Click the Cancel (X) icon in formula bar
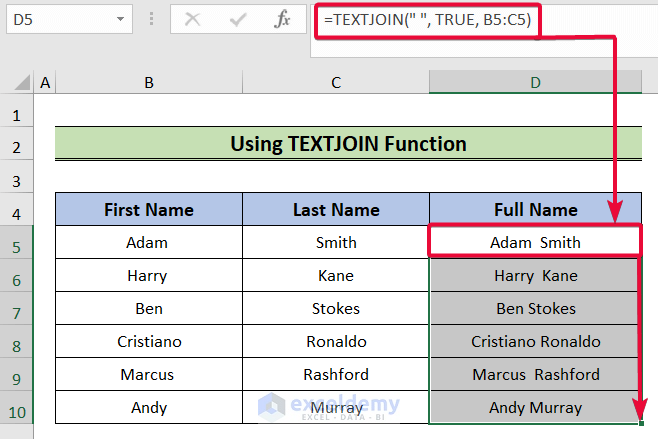Viewport: 658px width, 439px height. (193, 19)
